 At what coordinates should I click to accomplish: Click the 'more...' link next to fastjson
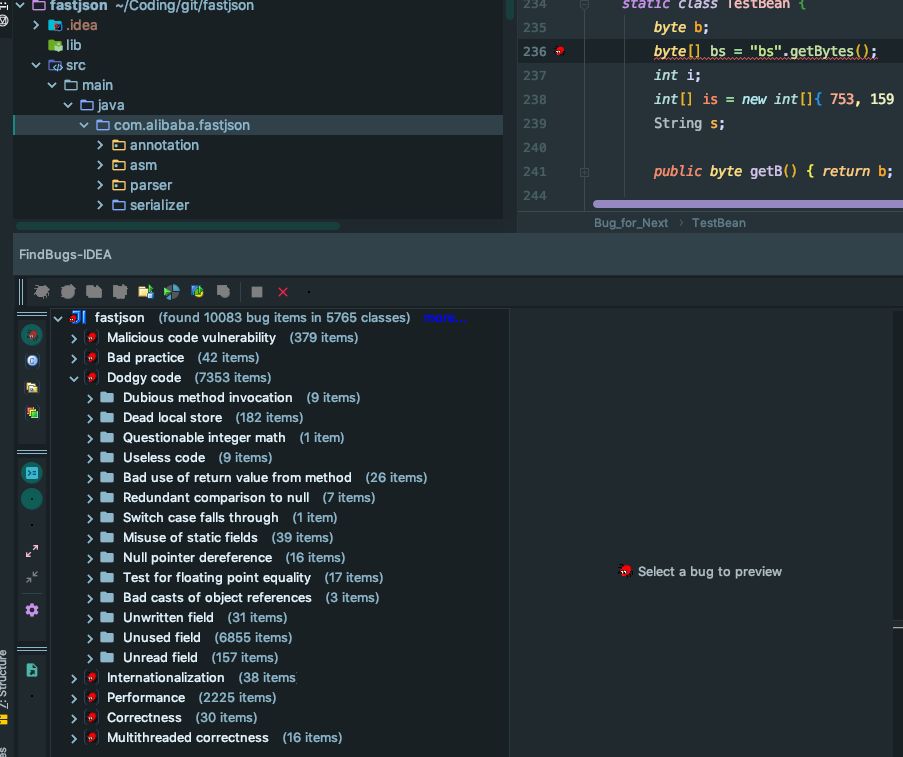pyautogui.click(x=445, y=318)
